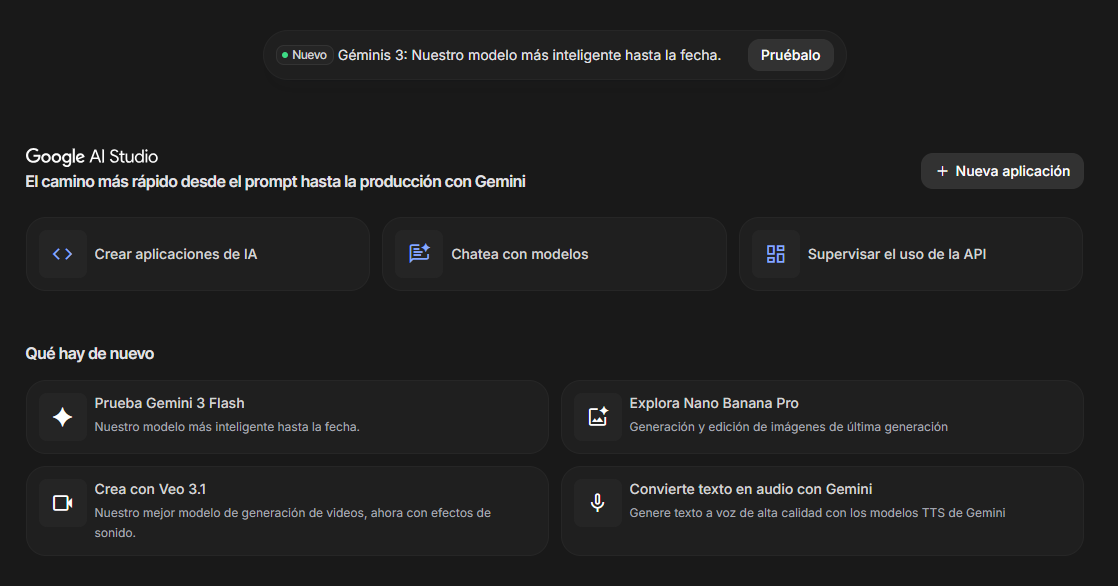This screenshot has height=586, width=1118.
Task: Click the plus icon inside Nueva aplicación
Action: pos(941,171)
